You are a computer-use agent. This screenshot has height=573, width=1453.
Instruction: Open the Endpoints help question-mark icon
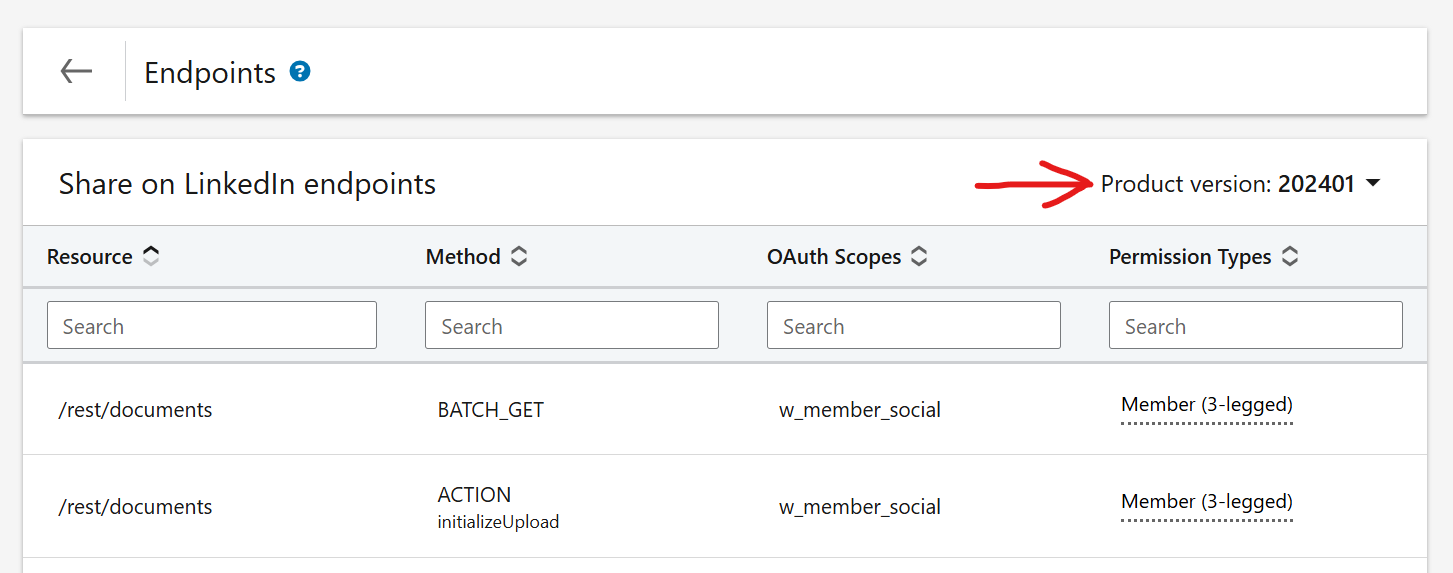[300, 72]
